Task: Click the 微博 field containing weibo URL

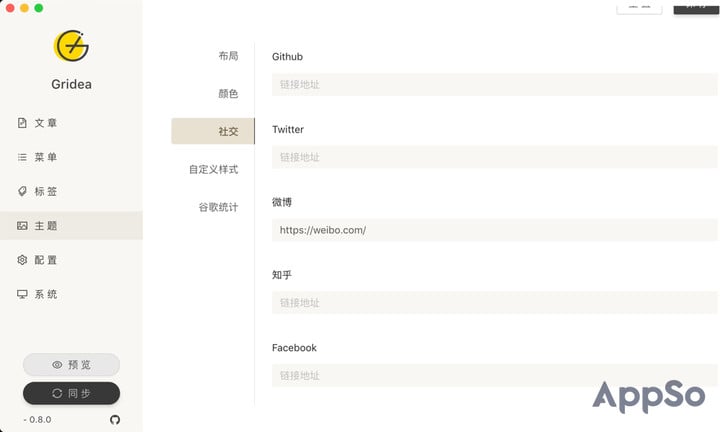Action: tap(495, 230)
